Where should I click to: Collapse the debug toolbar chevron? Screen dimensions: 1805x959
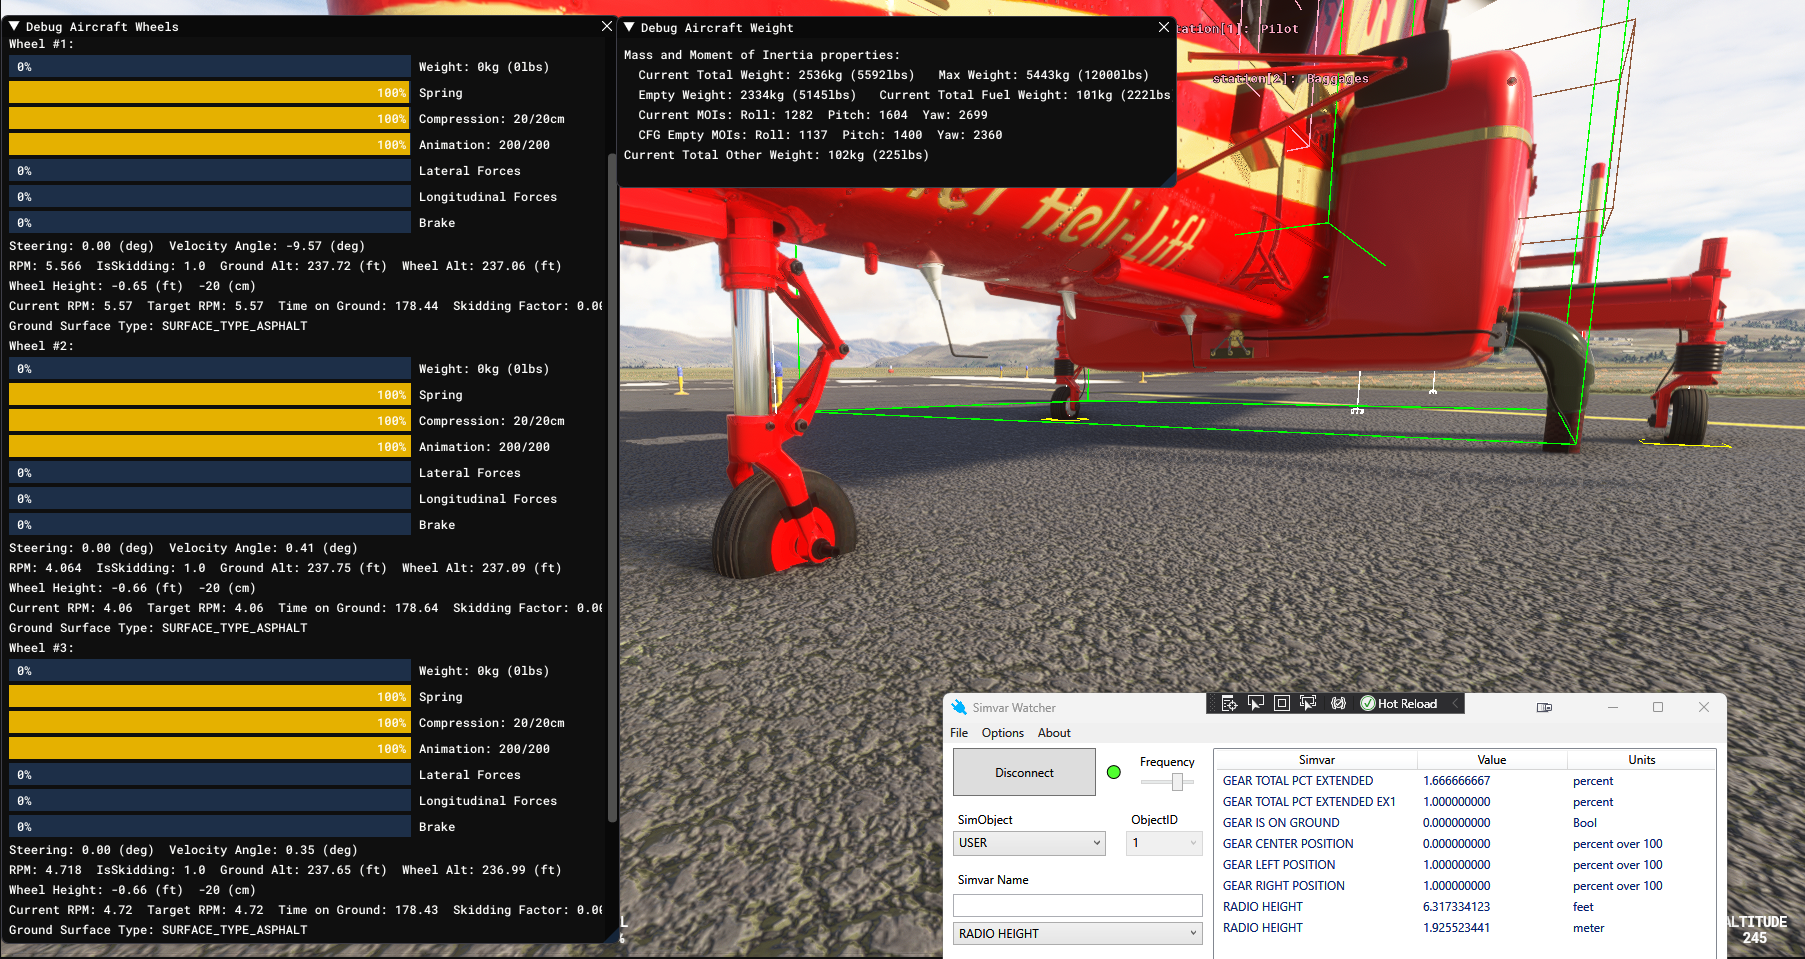tap(1456, 704)
